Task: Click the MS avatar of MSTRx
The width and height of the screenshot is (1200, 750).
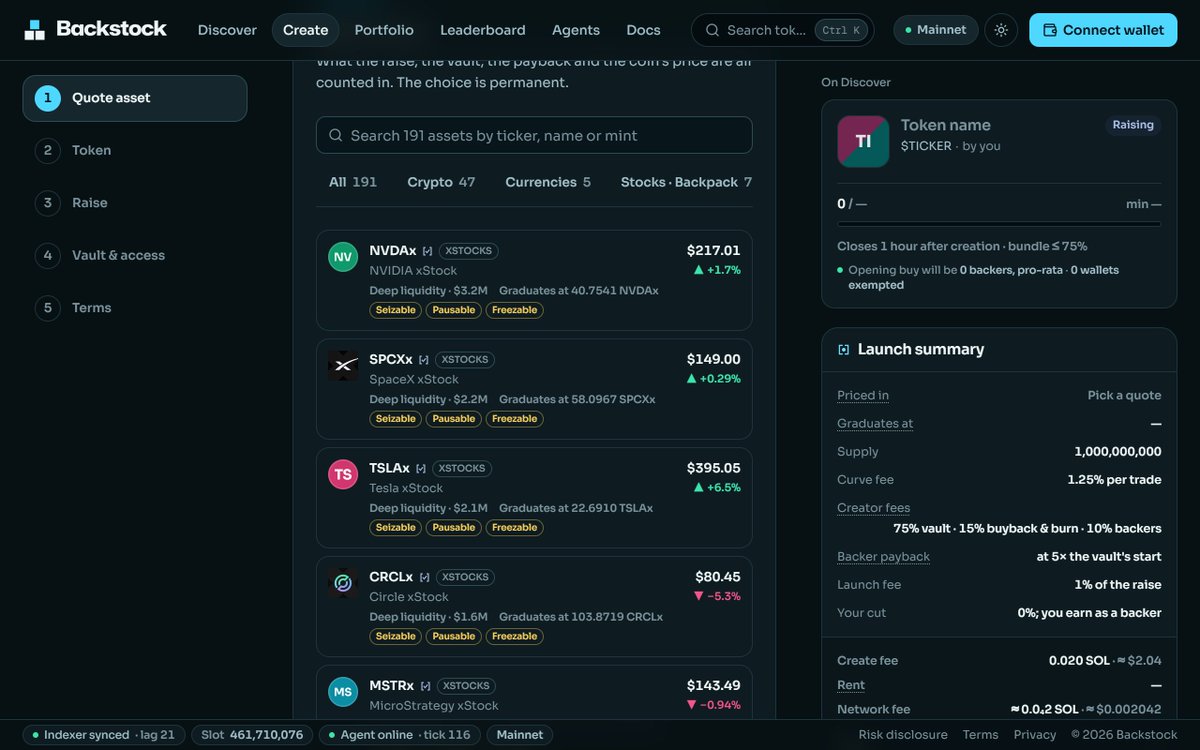Action: coord(343,692)
